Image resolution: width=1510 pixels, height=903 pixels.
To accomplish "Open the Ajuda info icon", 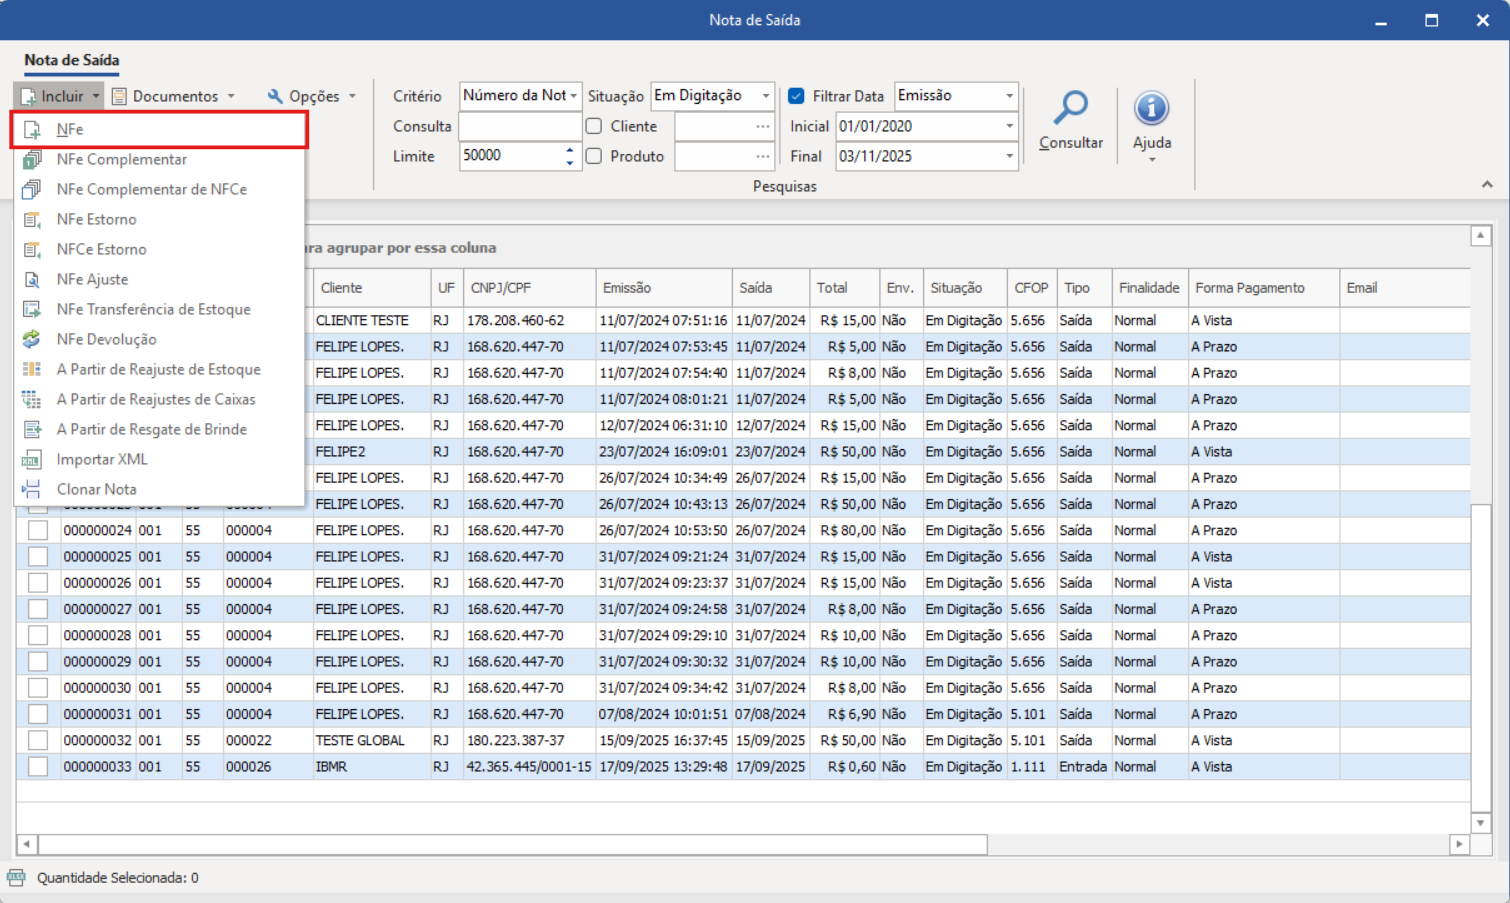I will (1151, 108).
